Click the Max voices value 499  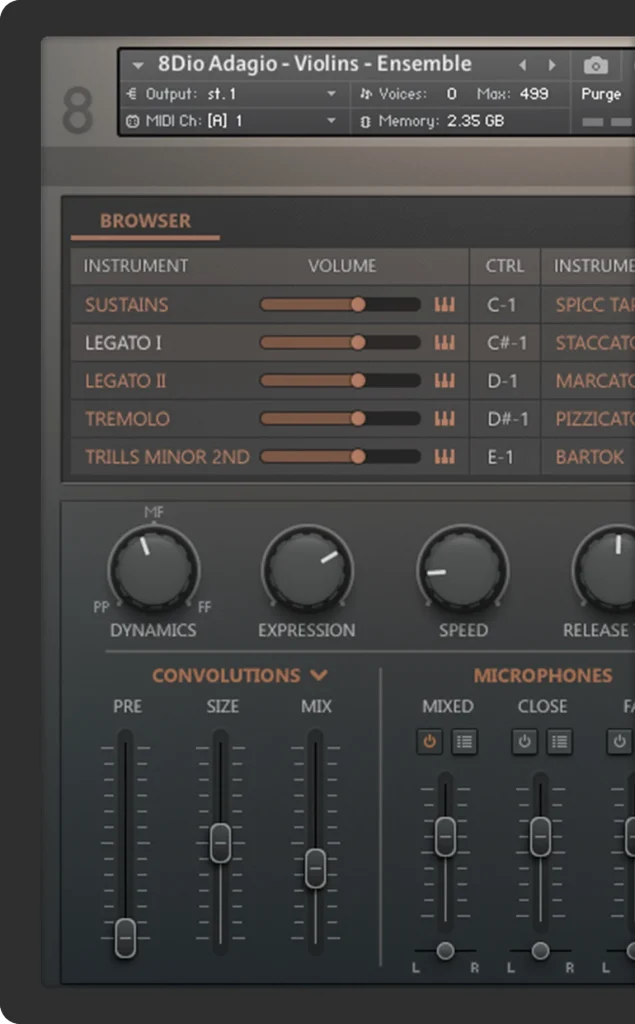pos(534,94)
